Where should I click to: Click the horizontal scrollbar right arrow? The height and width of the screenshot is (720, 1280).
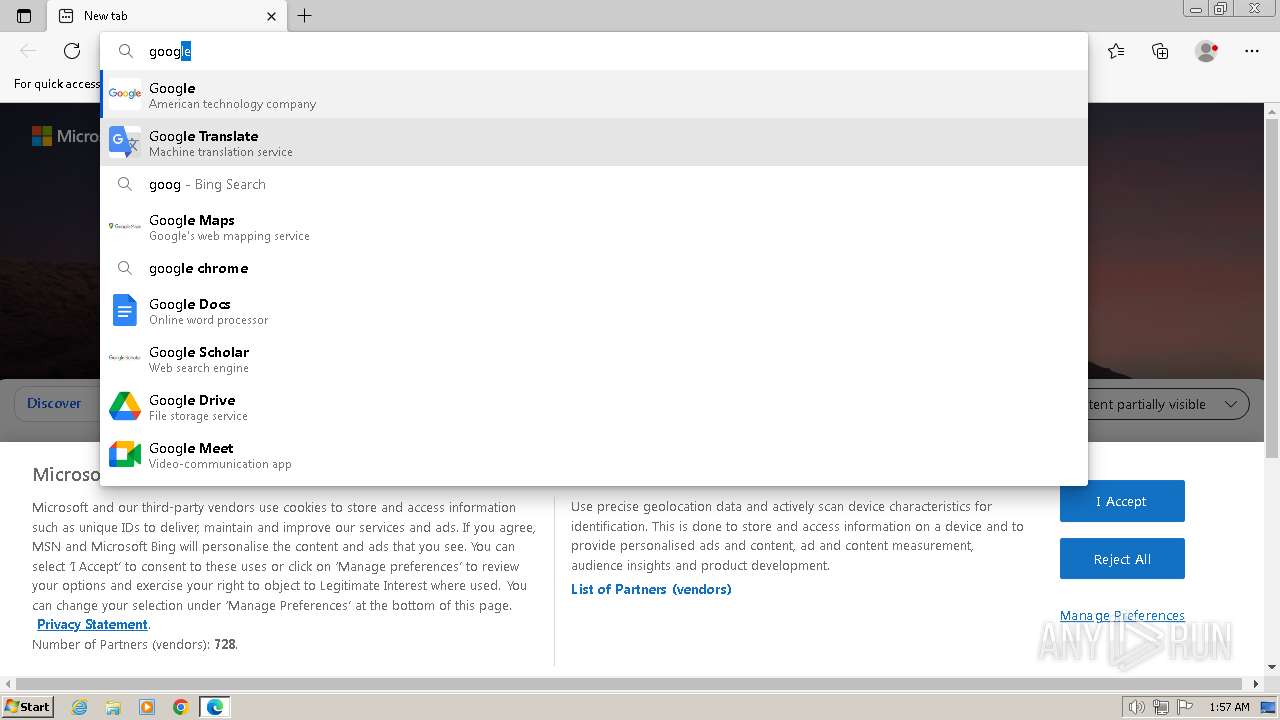point(1257,684)
